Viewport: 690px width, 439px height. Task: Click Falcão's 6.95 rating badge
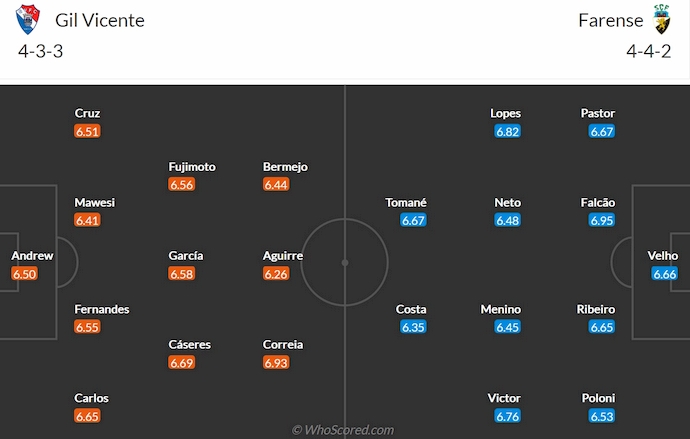click(602, 220)
